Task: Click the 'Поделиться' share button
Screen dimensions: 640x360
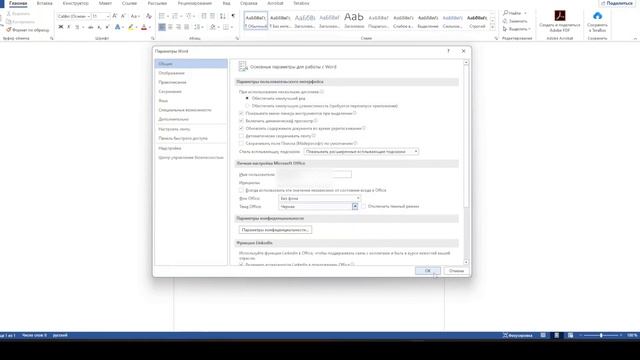Action: click(x=617, y=3)
